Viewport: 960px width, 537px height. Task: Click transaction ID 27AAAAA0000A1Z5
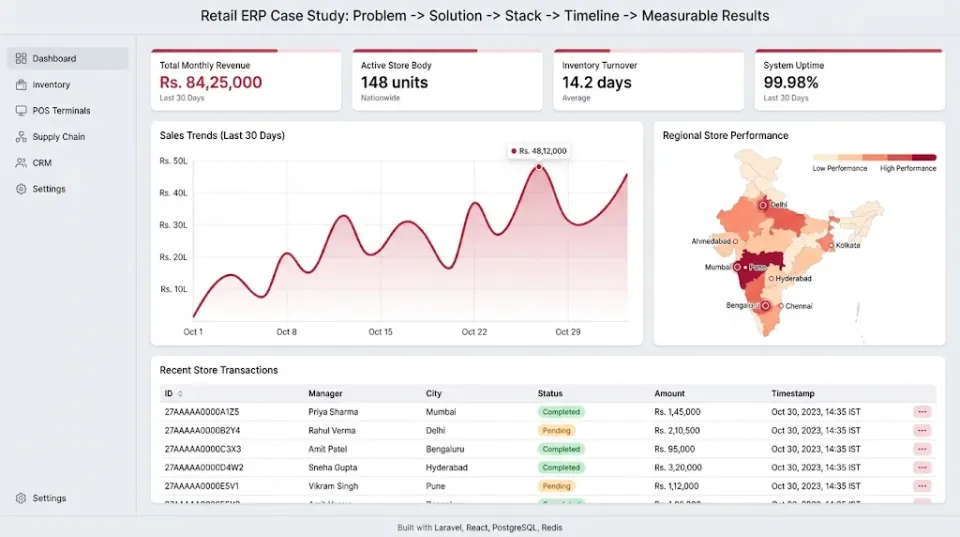point(202,412)
